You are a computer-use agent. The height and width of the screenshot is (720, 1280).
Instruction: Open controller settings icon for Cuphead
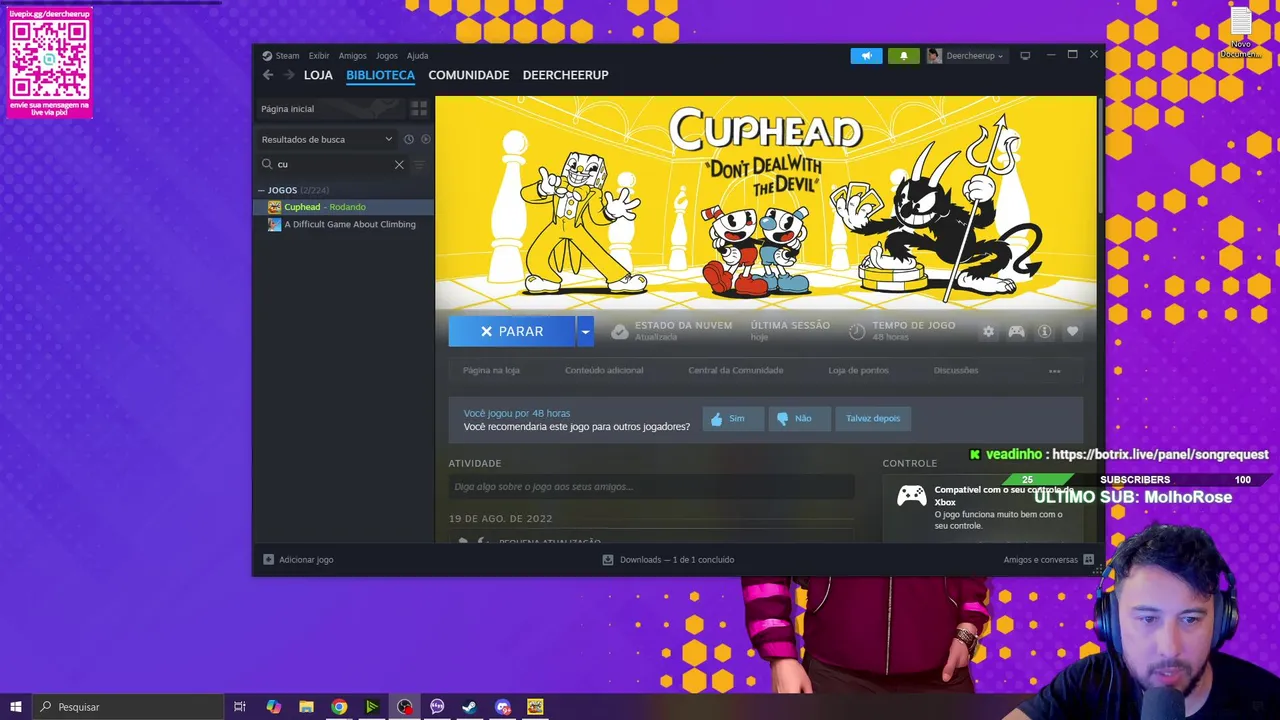pyautogui.click(x=1016, y=331)
